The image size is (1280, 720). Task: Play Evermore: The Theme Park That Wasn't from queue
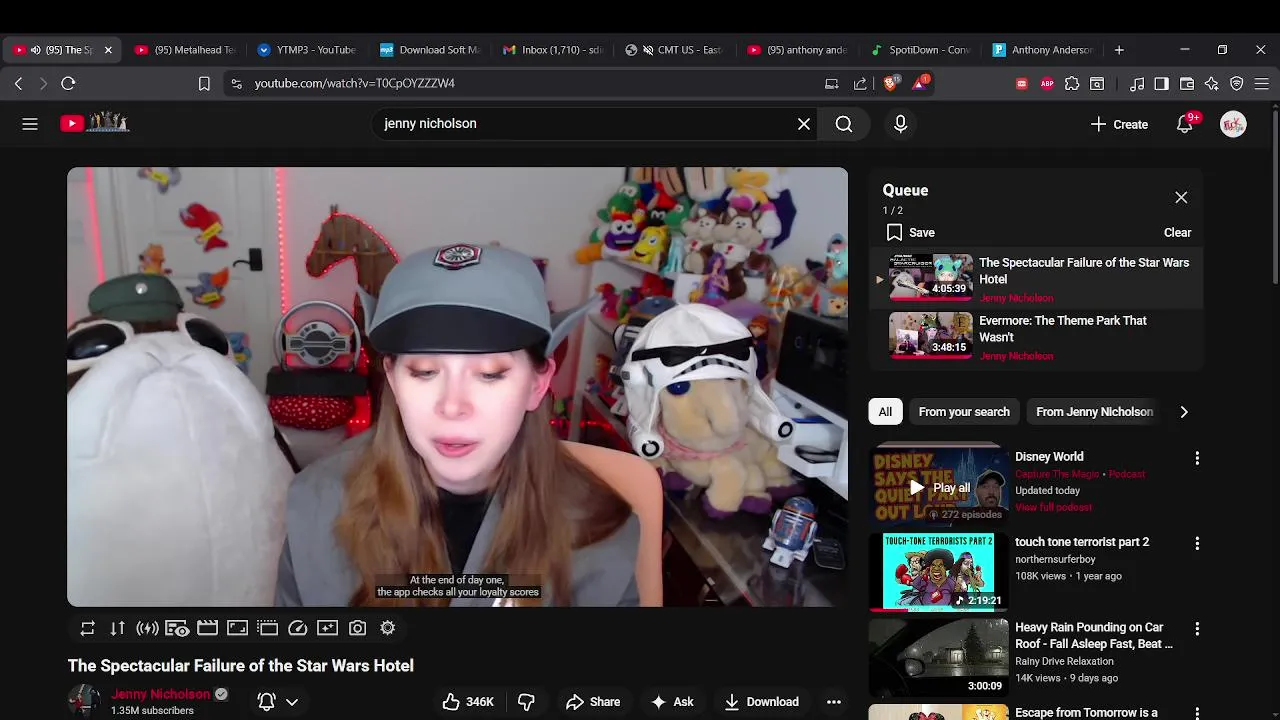point(1035,337)
